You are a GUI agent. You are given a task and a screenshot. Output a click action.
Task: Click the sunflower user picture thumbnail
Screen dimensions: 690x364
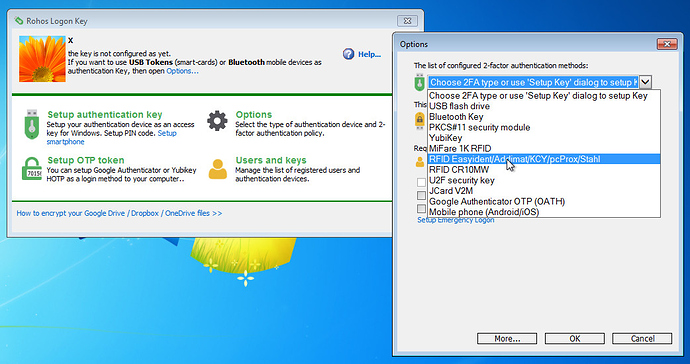tap(42, 59)
